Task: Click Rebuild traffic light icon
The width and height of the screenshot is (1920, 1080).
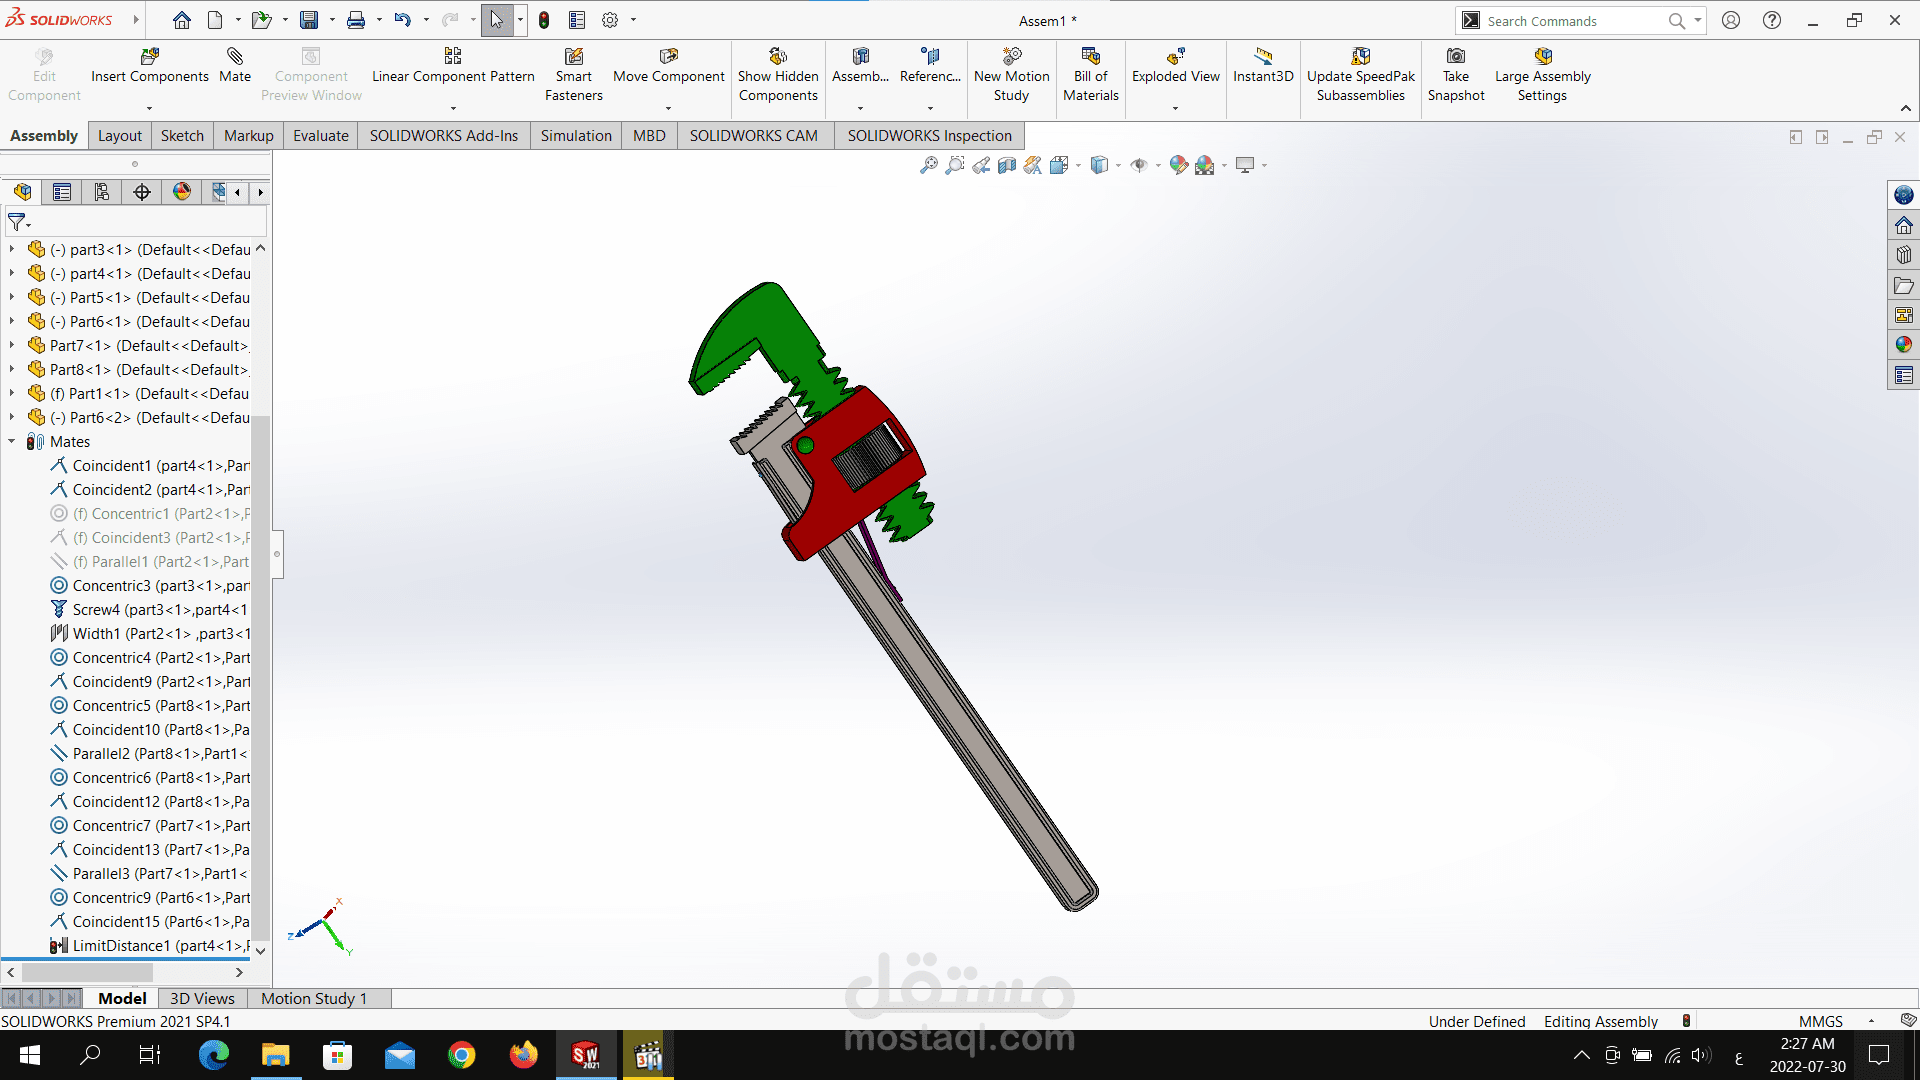Action: pos(544,20)
